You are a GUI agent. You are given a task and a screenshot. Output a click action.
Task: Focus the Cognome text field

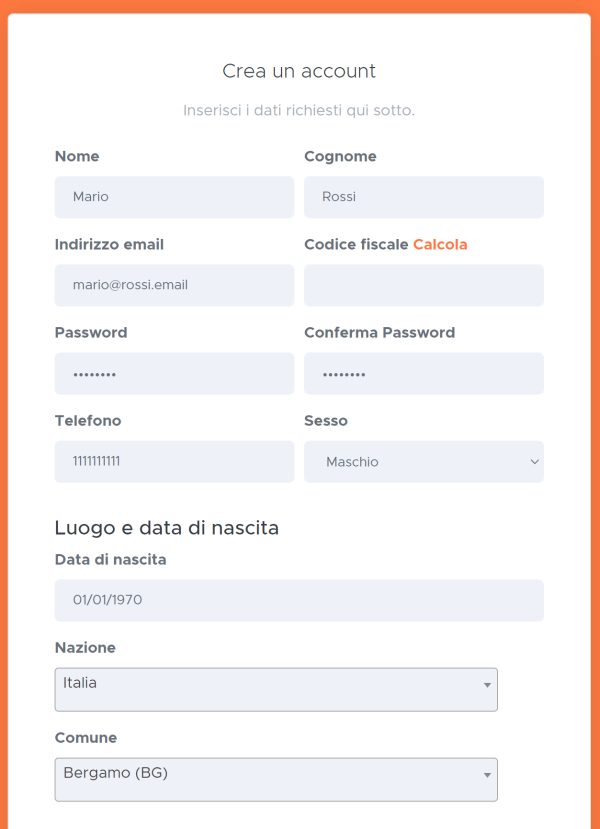tap(424, 197)
